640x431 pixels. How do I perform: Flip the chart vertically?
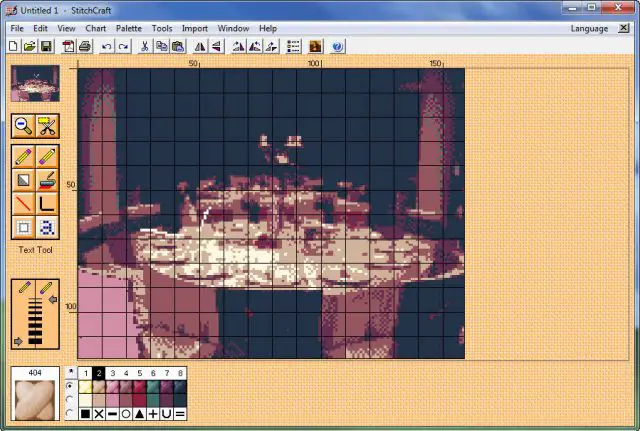tap(216, 47)
